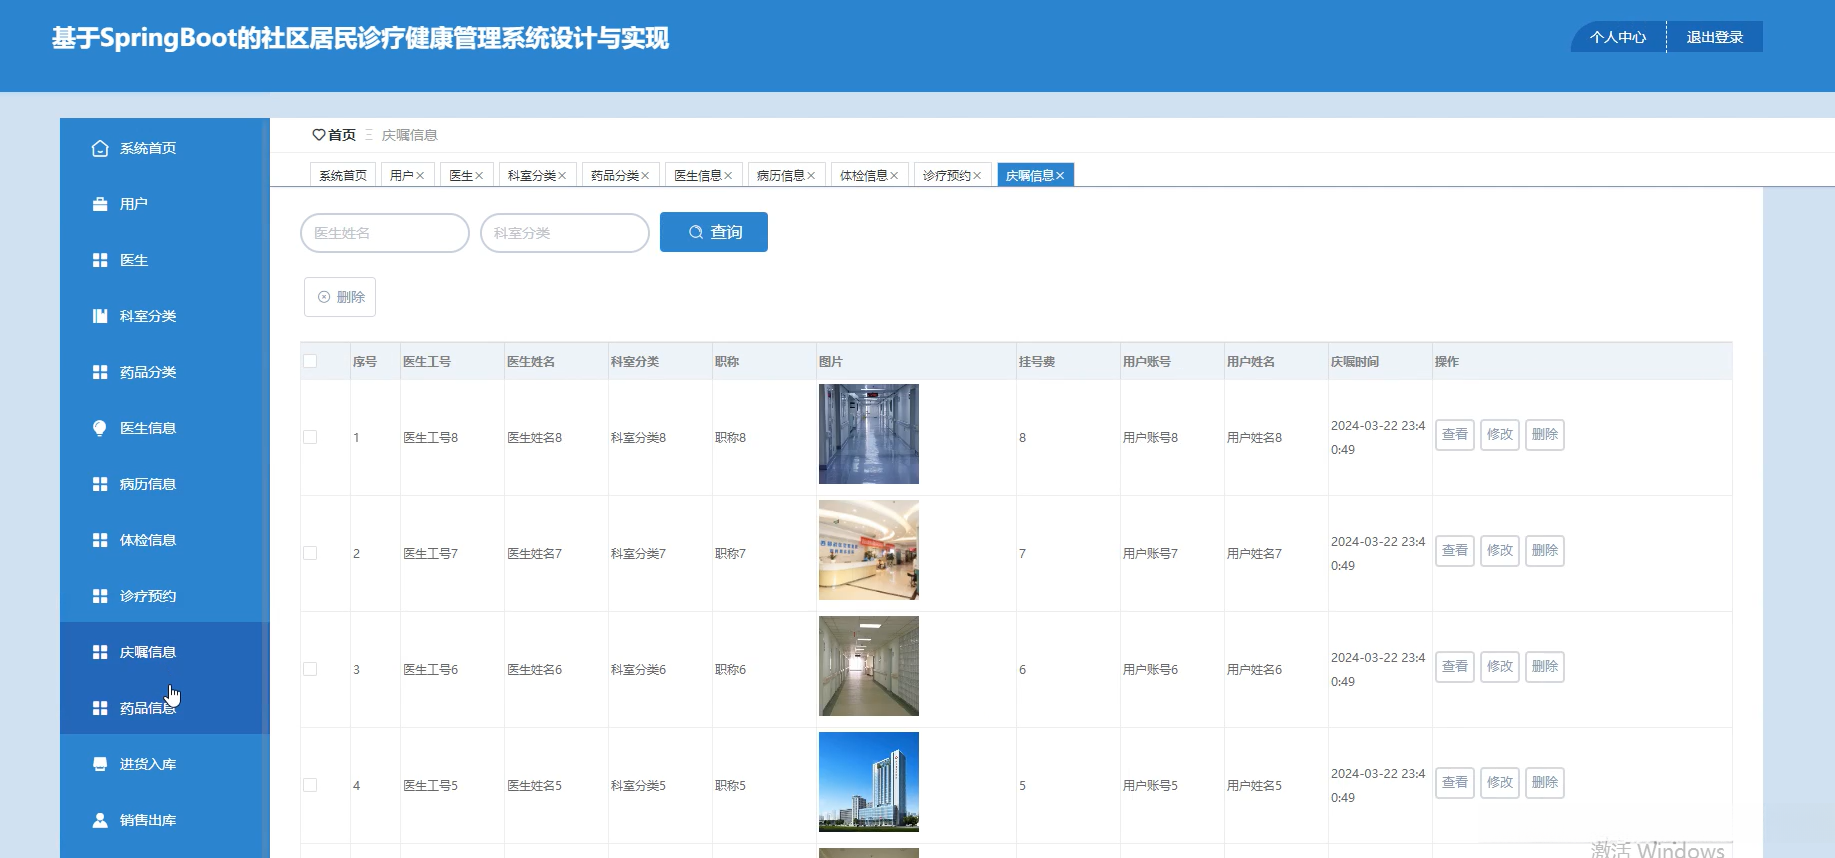
Task: Click the grid icon beside 药品分类 in sidebar
Action: tap(100, 372)
